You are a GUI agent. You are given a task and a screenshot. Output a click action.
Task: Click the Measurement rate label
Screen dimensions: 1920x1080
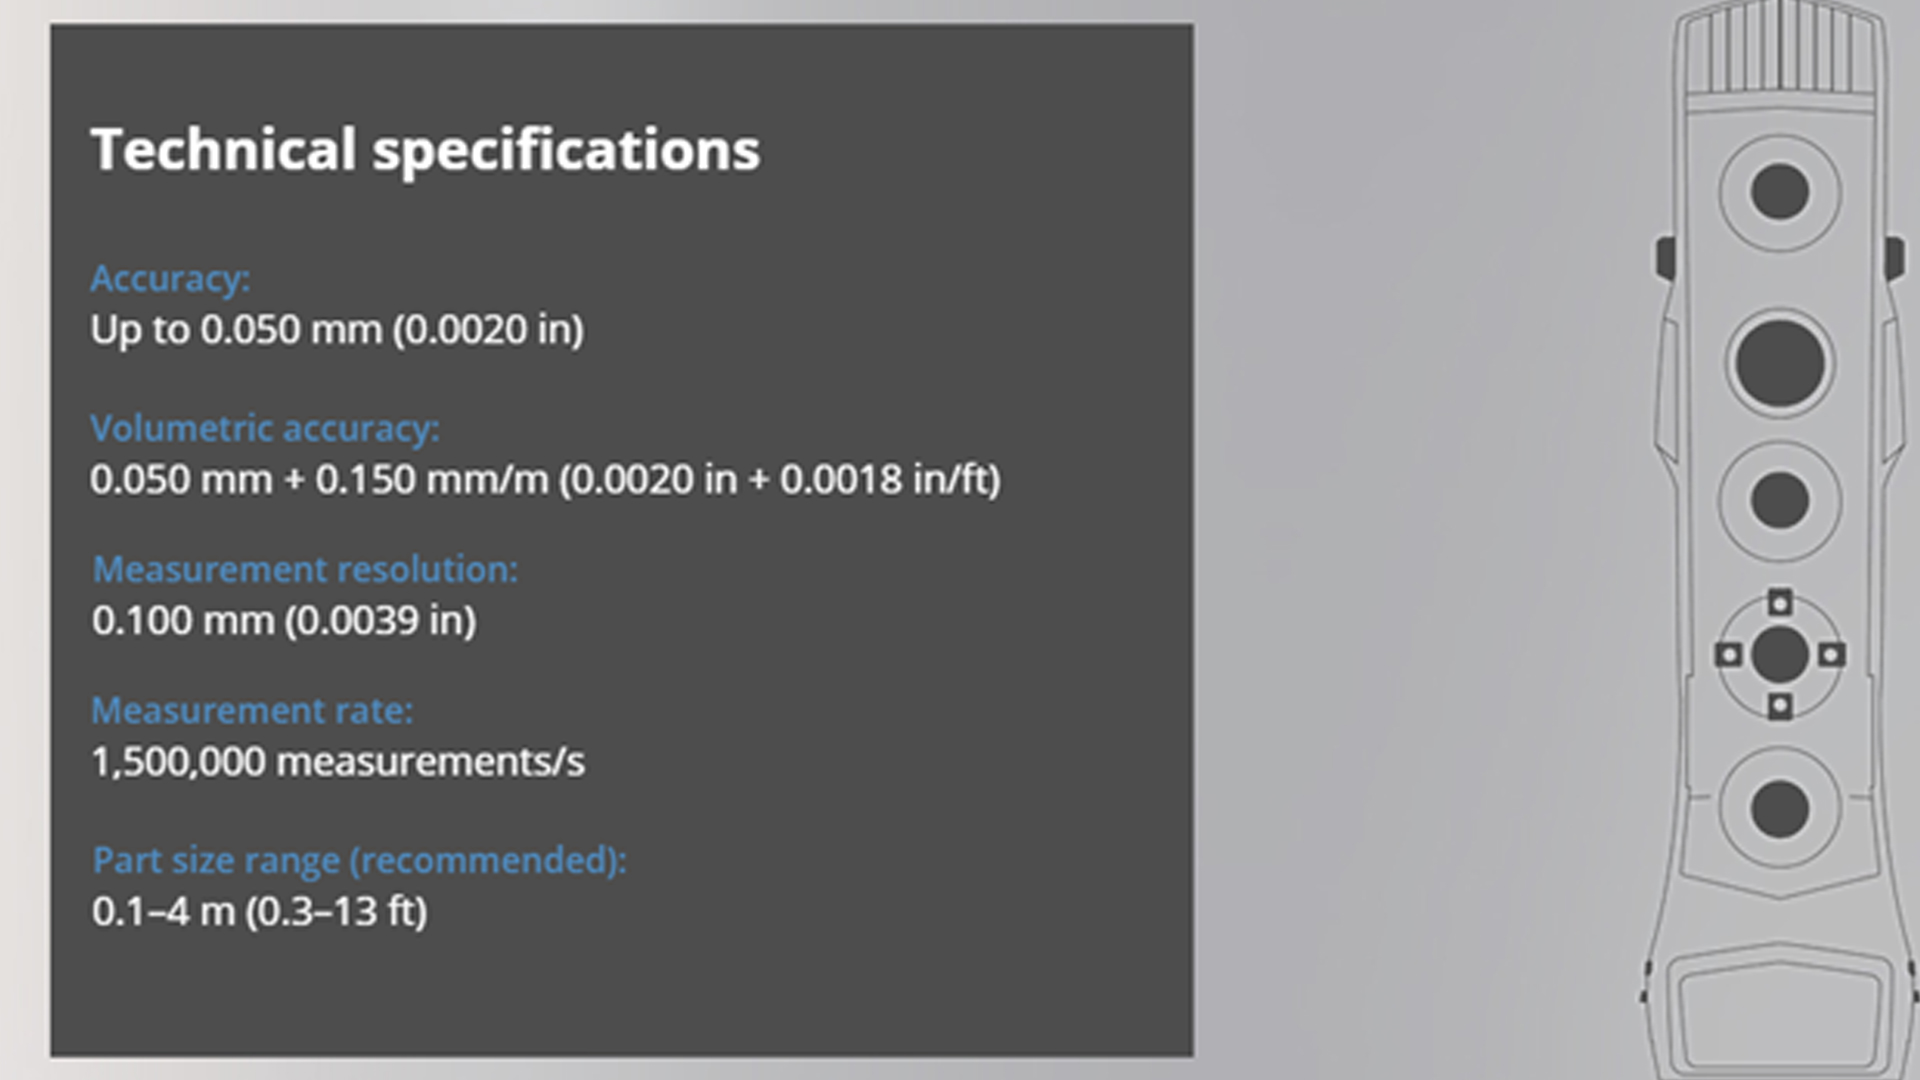pos(252,711)
